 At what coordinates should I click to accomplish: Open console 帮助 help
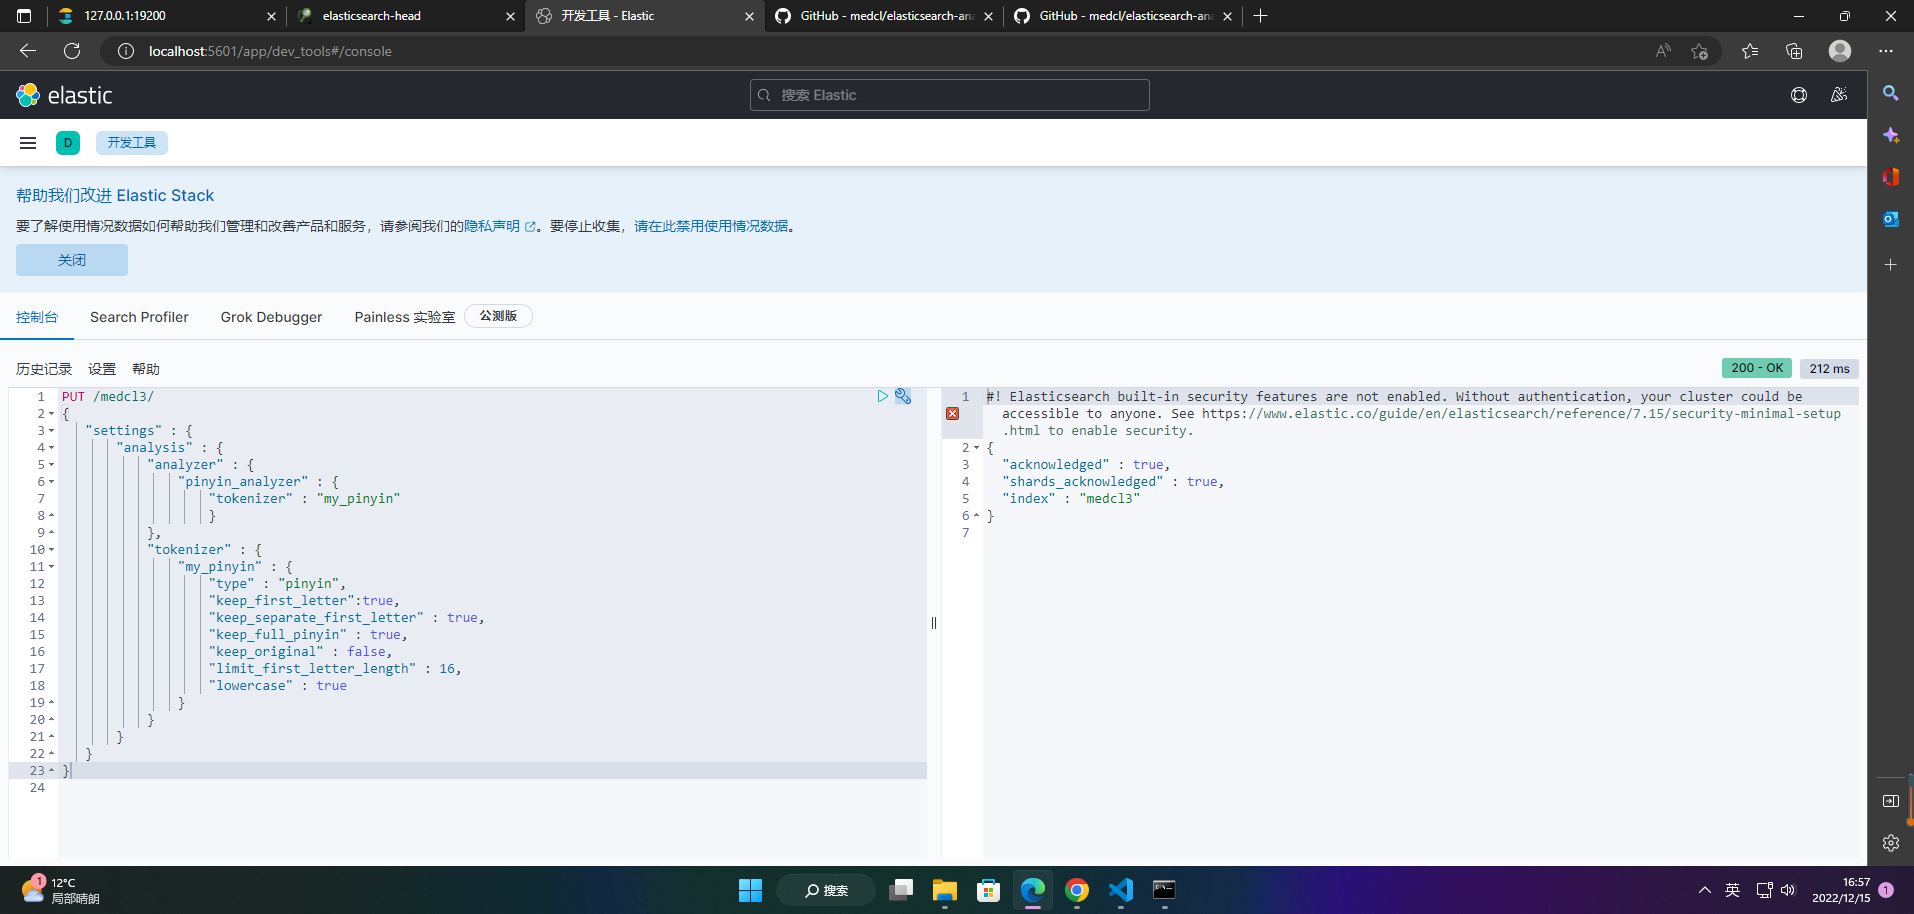point(146,369)
